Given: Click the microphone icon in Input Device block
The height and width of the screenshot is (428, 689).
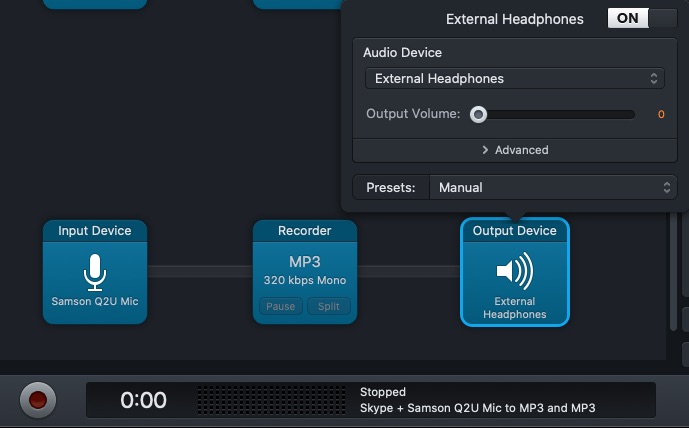Looking at the screenshot, I should click(95, 272).
